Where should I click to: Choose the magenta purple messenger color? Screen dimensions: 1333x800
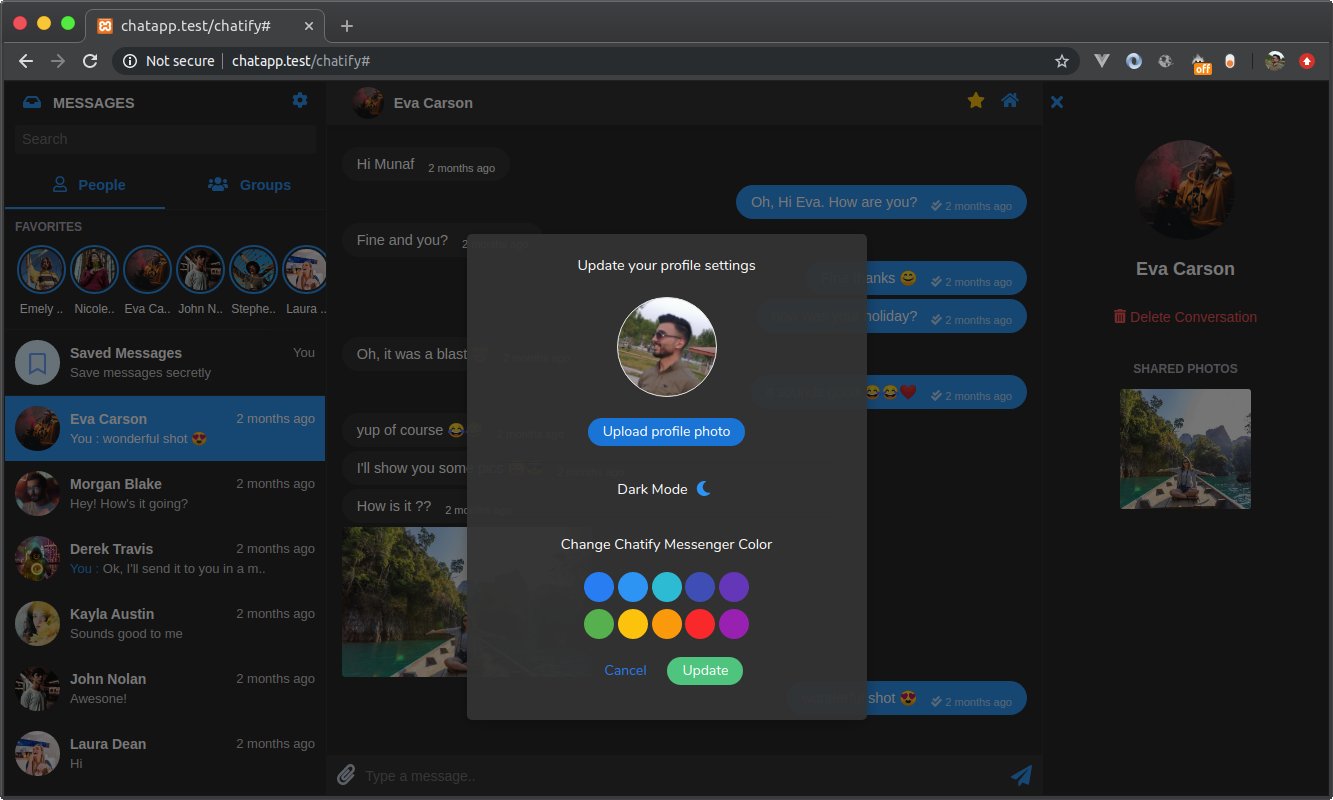pyautogui.click(x=734, y=624)
